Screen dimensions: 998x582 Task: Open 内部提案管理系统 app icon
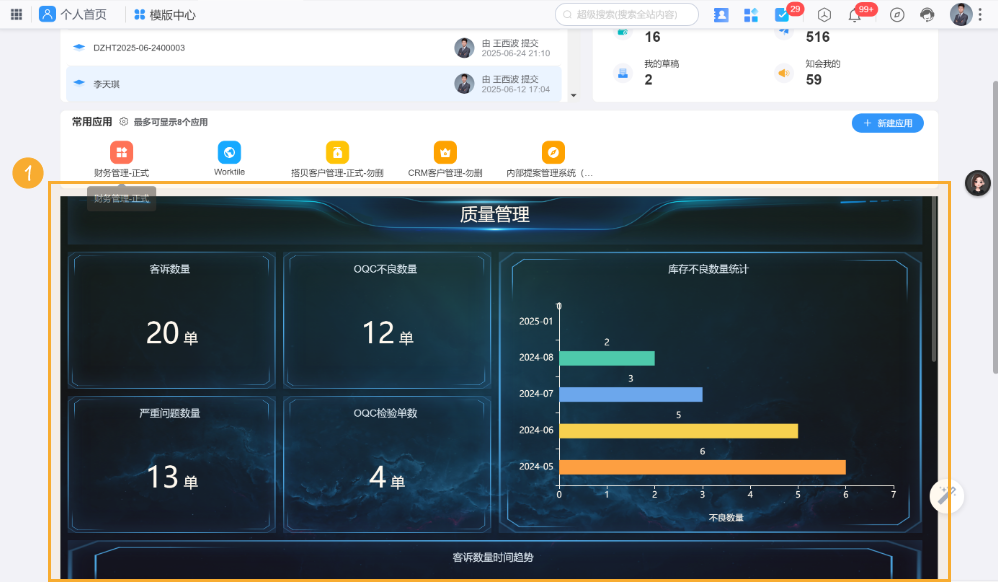pyautogui.click(x=553, y=152)
